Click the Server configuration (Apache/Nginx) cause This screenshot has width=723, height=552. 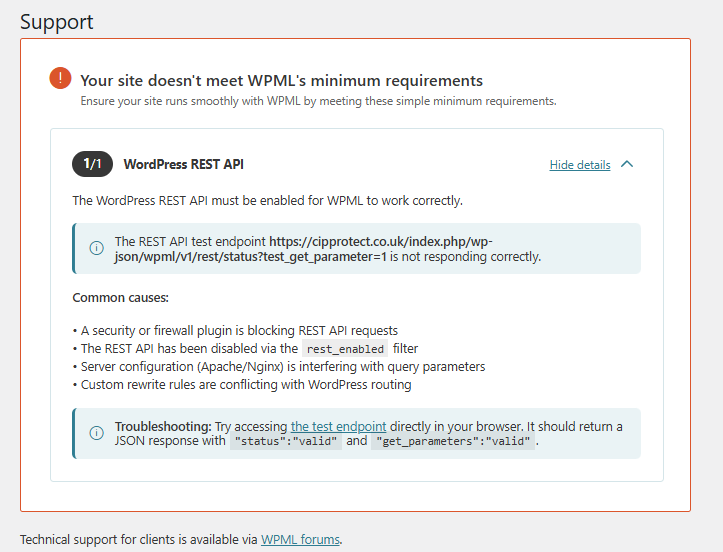click(282, 367)
